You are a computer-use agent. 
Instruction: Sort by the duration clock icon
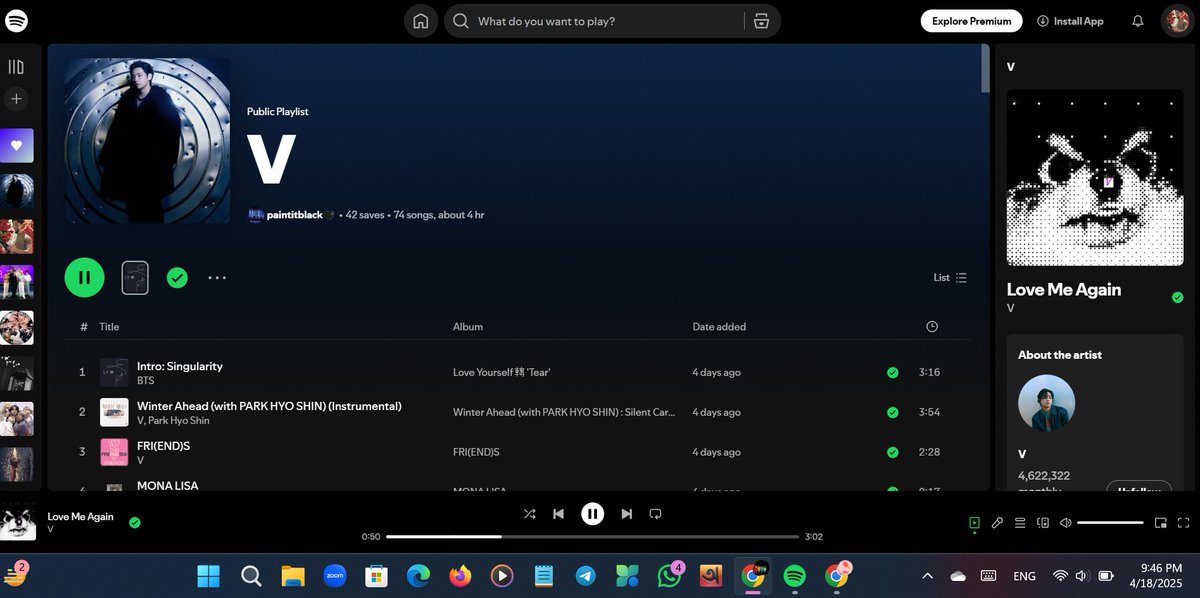tap(932, 327)
